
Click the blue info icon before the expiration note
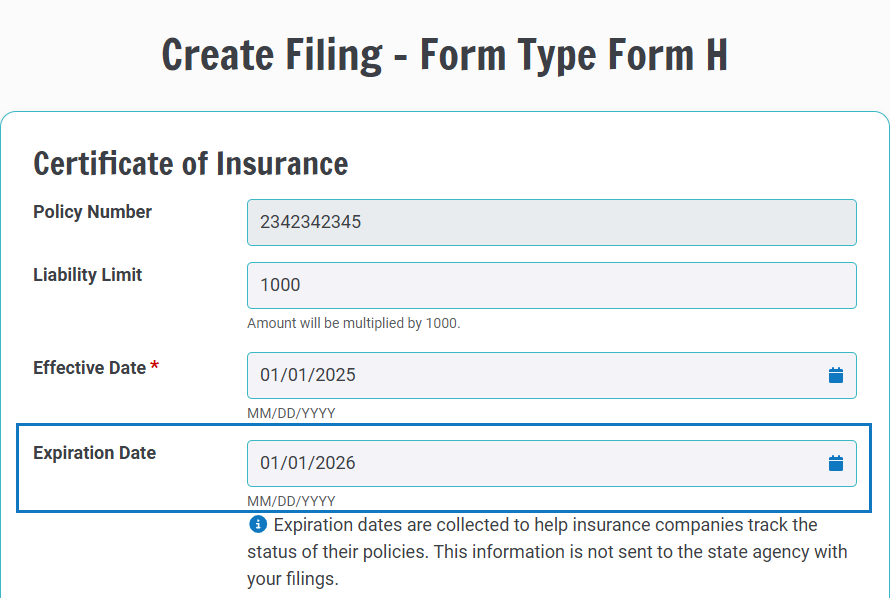(258, 524)
